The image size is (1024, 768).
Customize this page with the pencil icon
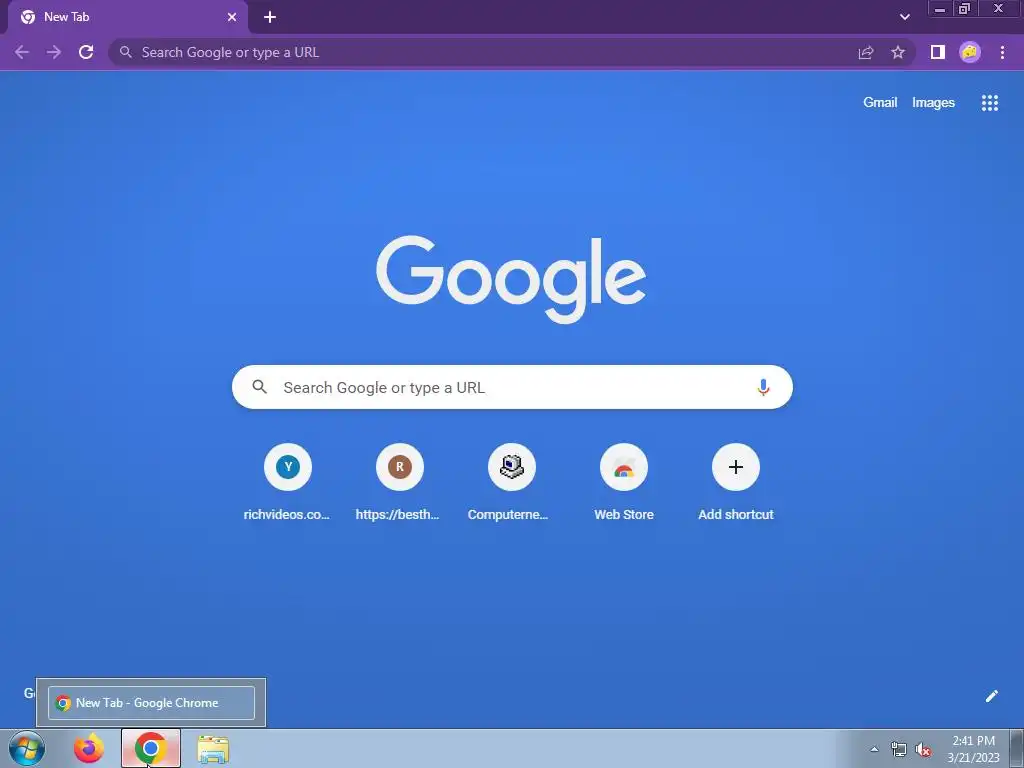[x=991, y=696]
